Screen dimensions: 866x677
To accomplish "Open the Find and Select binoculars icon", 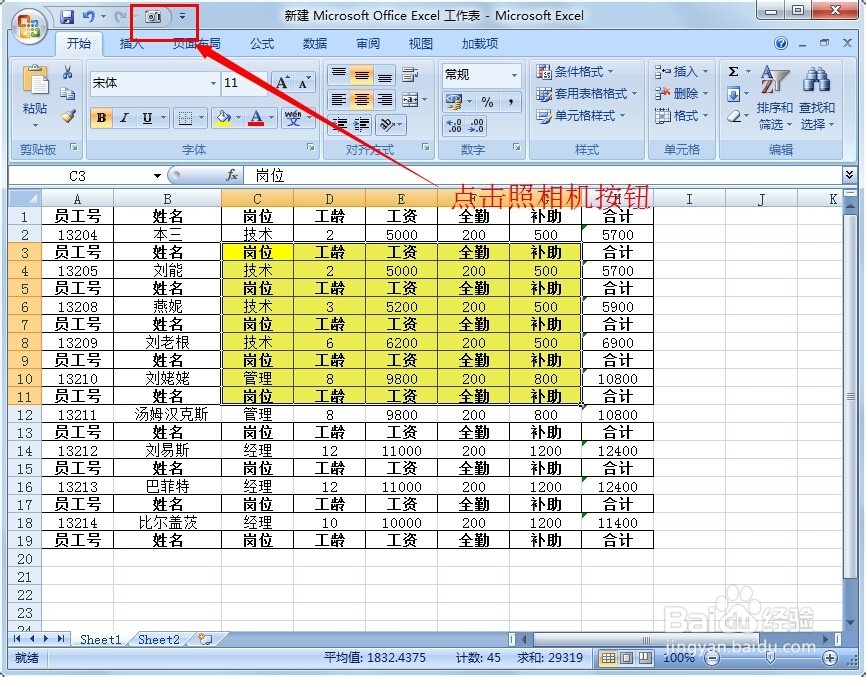I will click(x=816, y=79).
